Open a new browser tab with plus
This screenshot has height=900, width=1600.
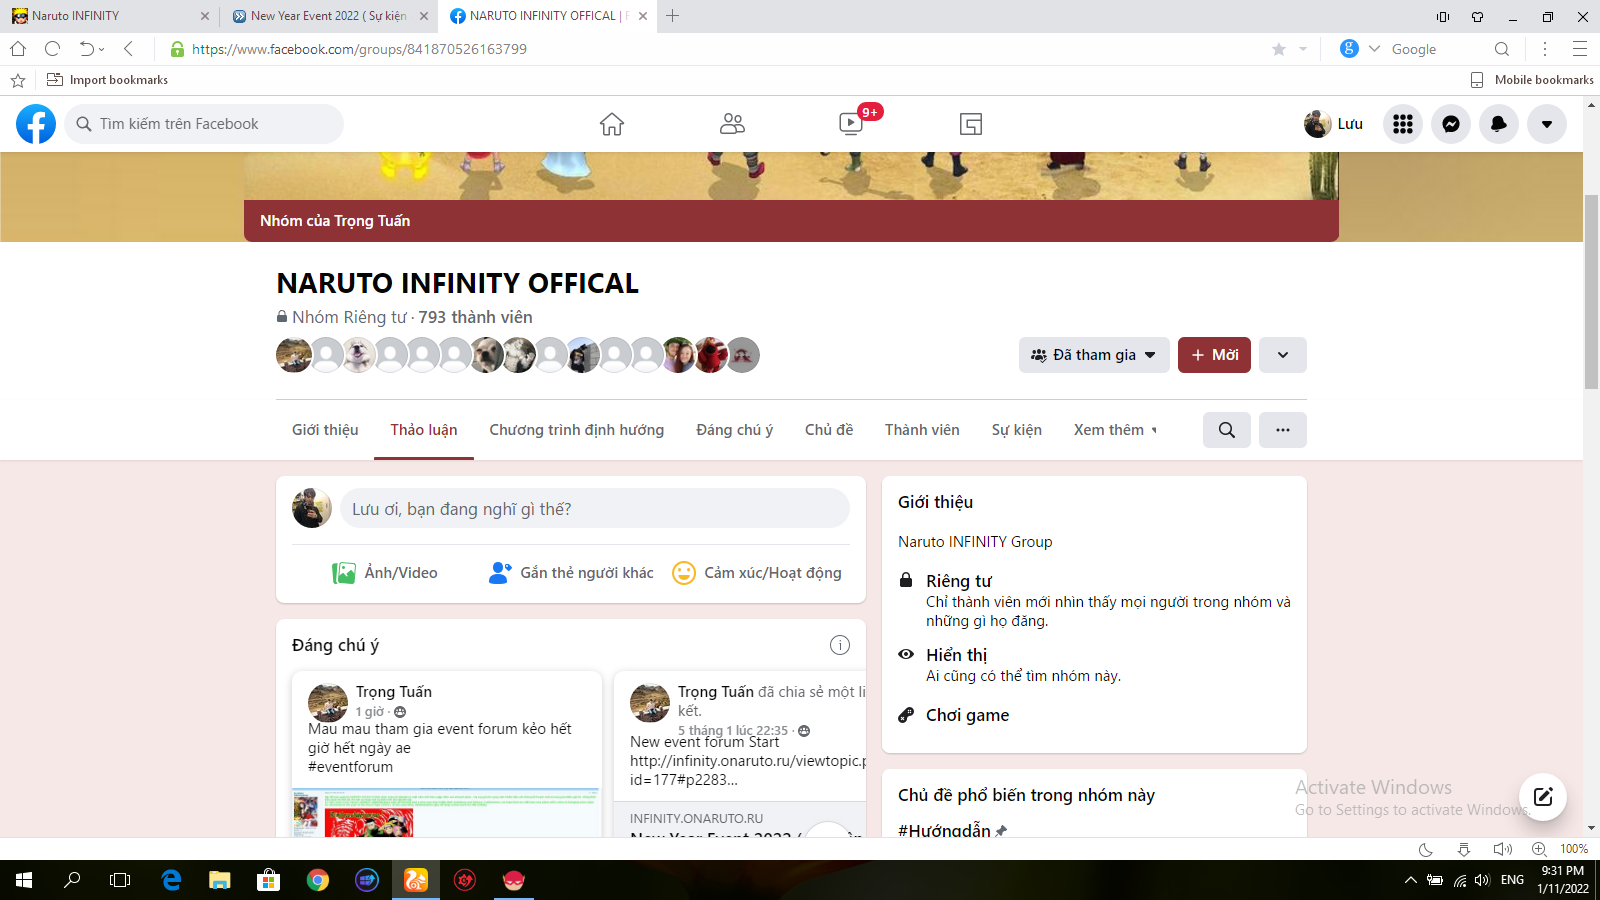(x=672, y=16)
